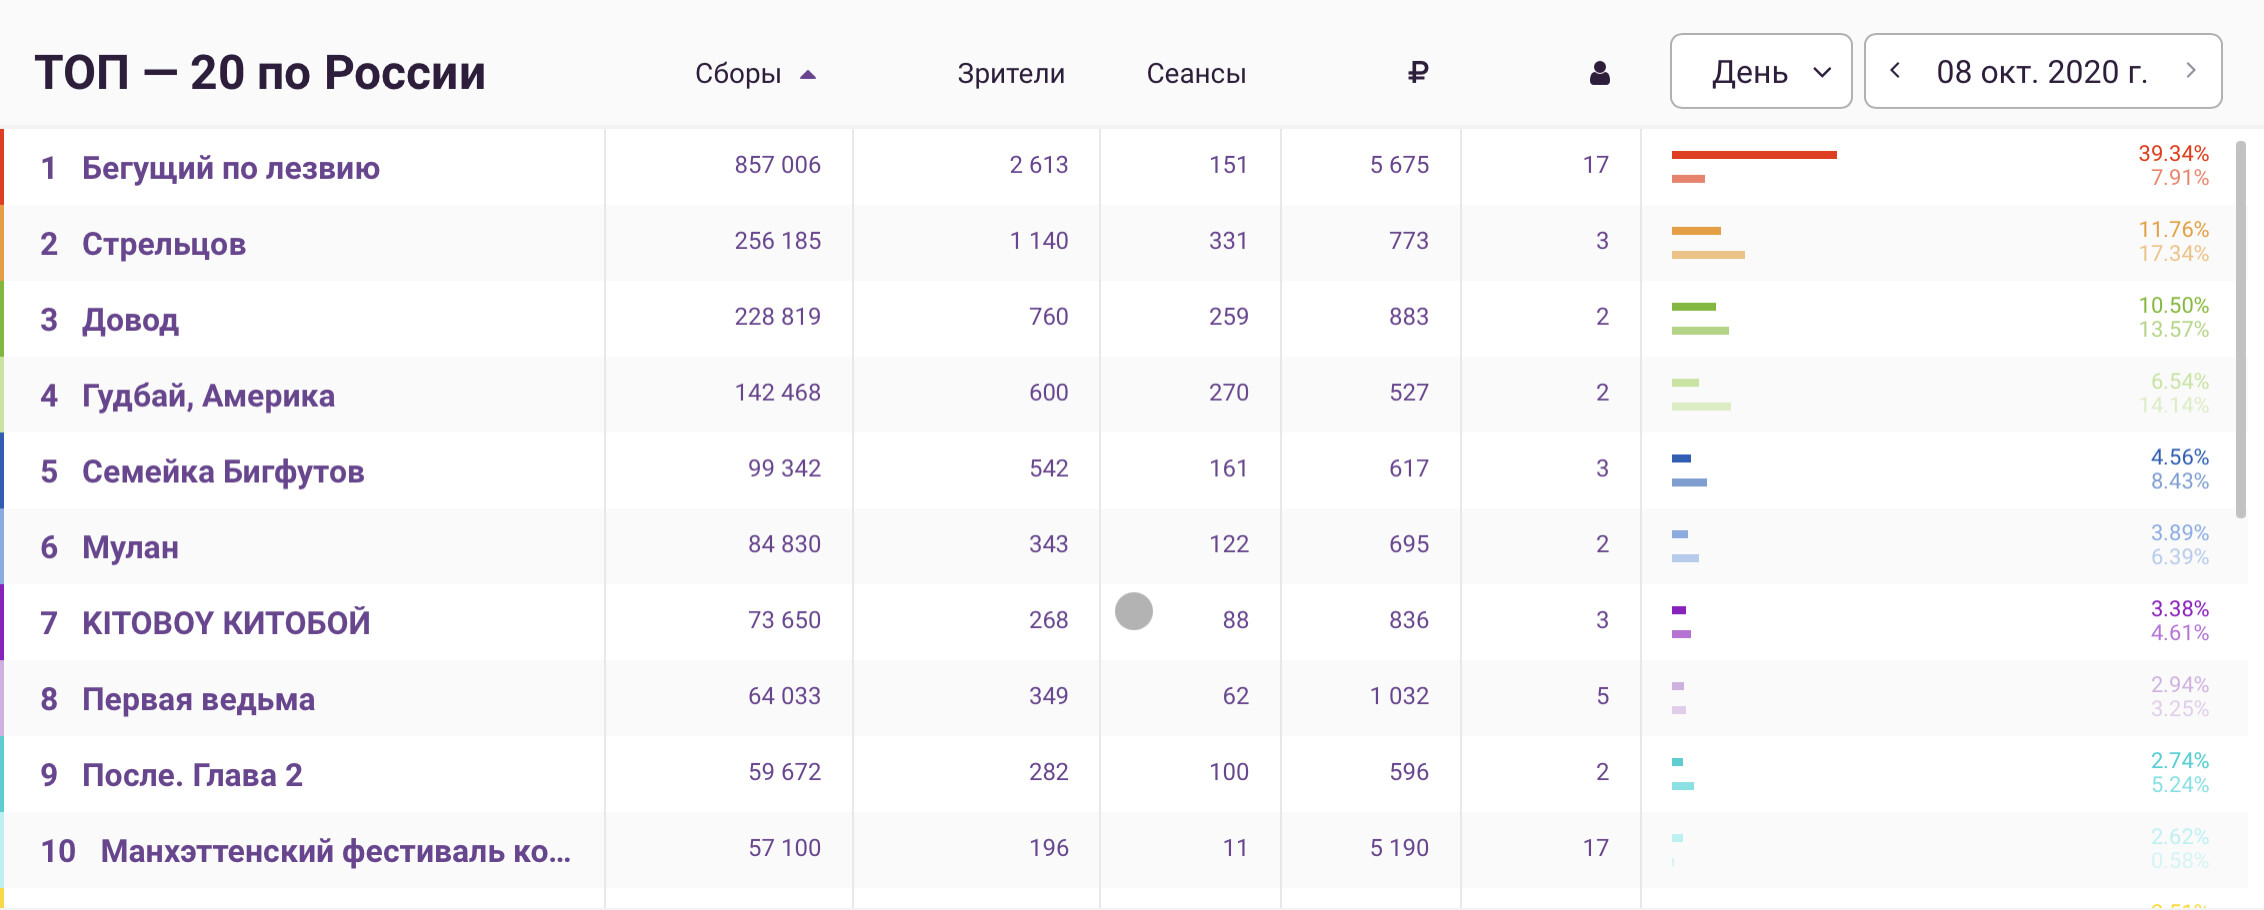2264x910 pixels.
Task: Open the 08 окт. 2020 г. date picker
Action: tap(2042, 72)
